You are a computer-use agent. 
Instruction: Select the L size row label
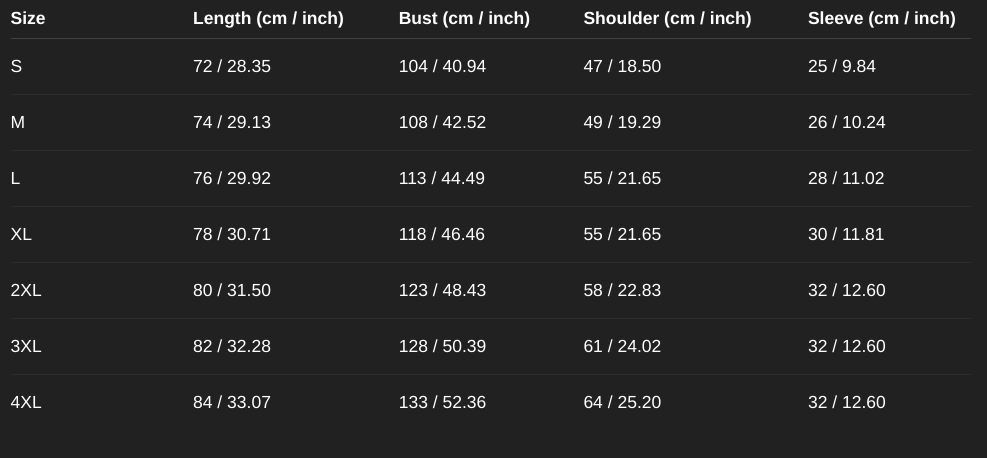[15, 178]
